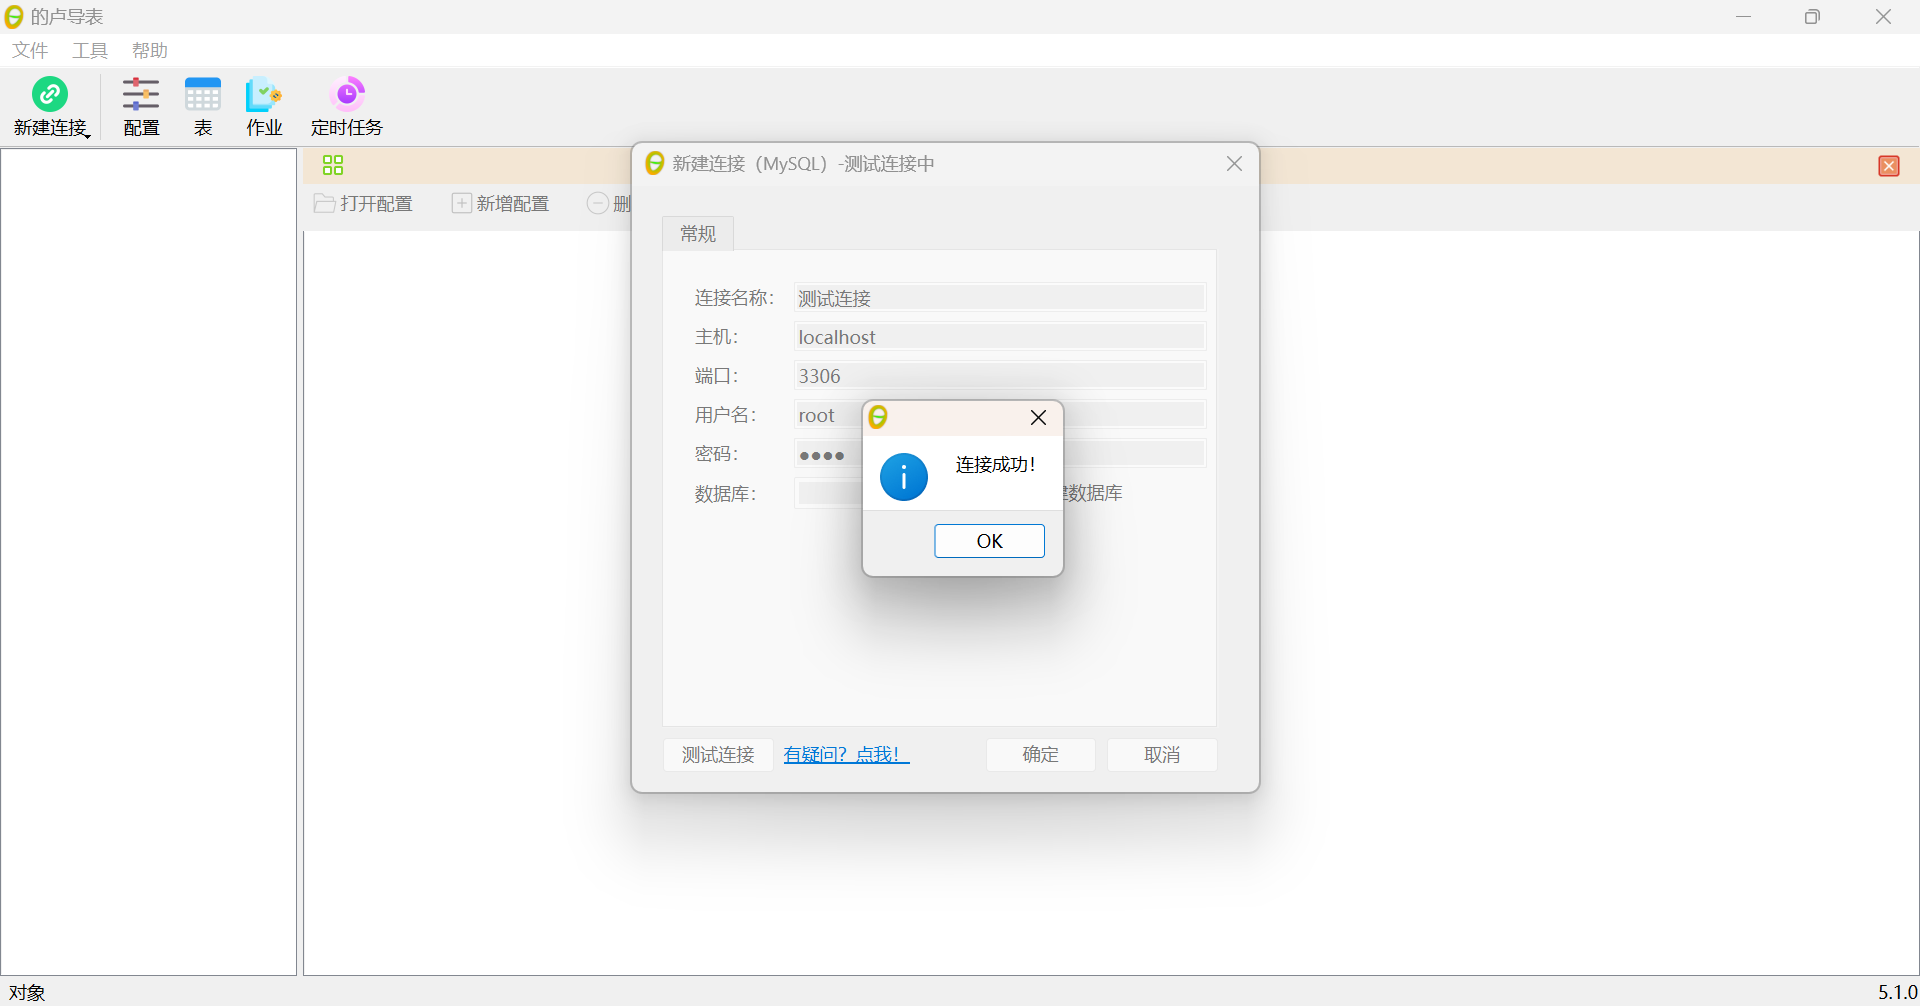Viewport: 1920px width, 1006px height.
Task: Close the panel with red X icon
Action: (1888, 166)
